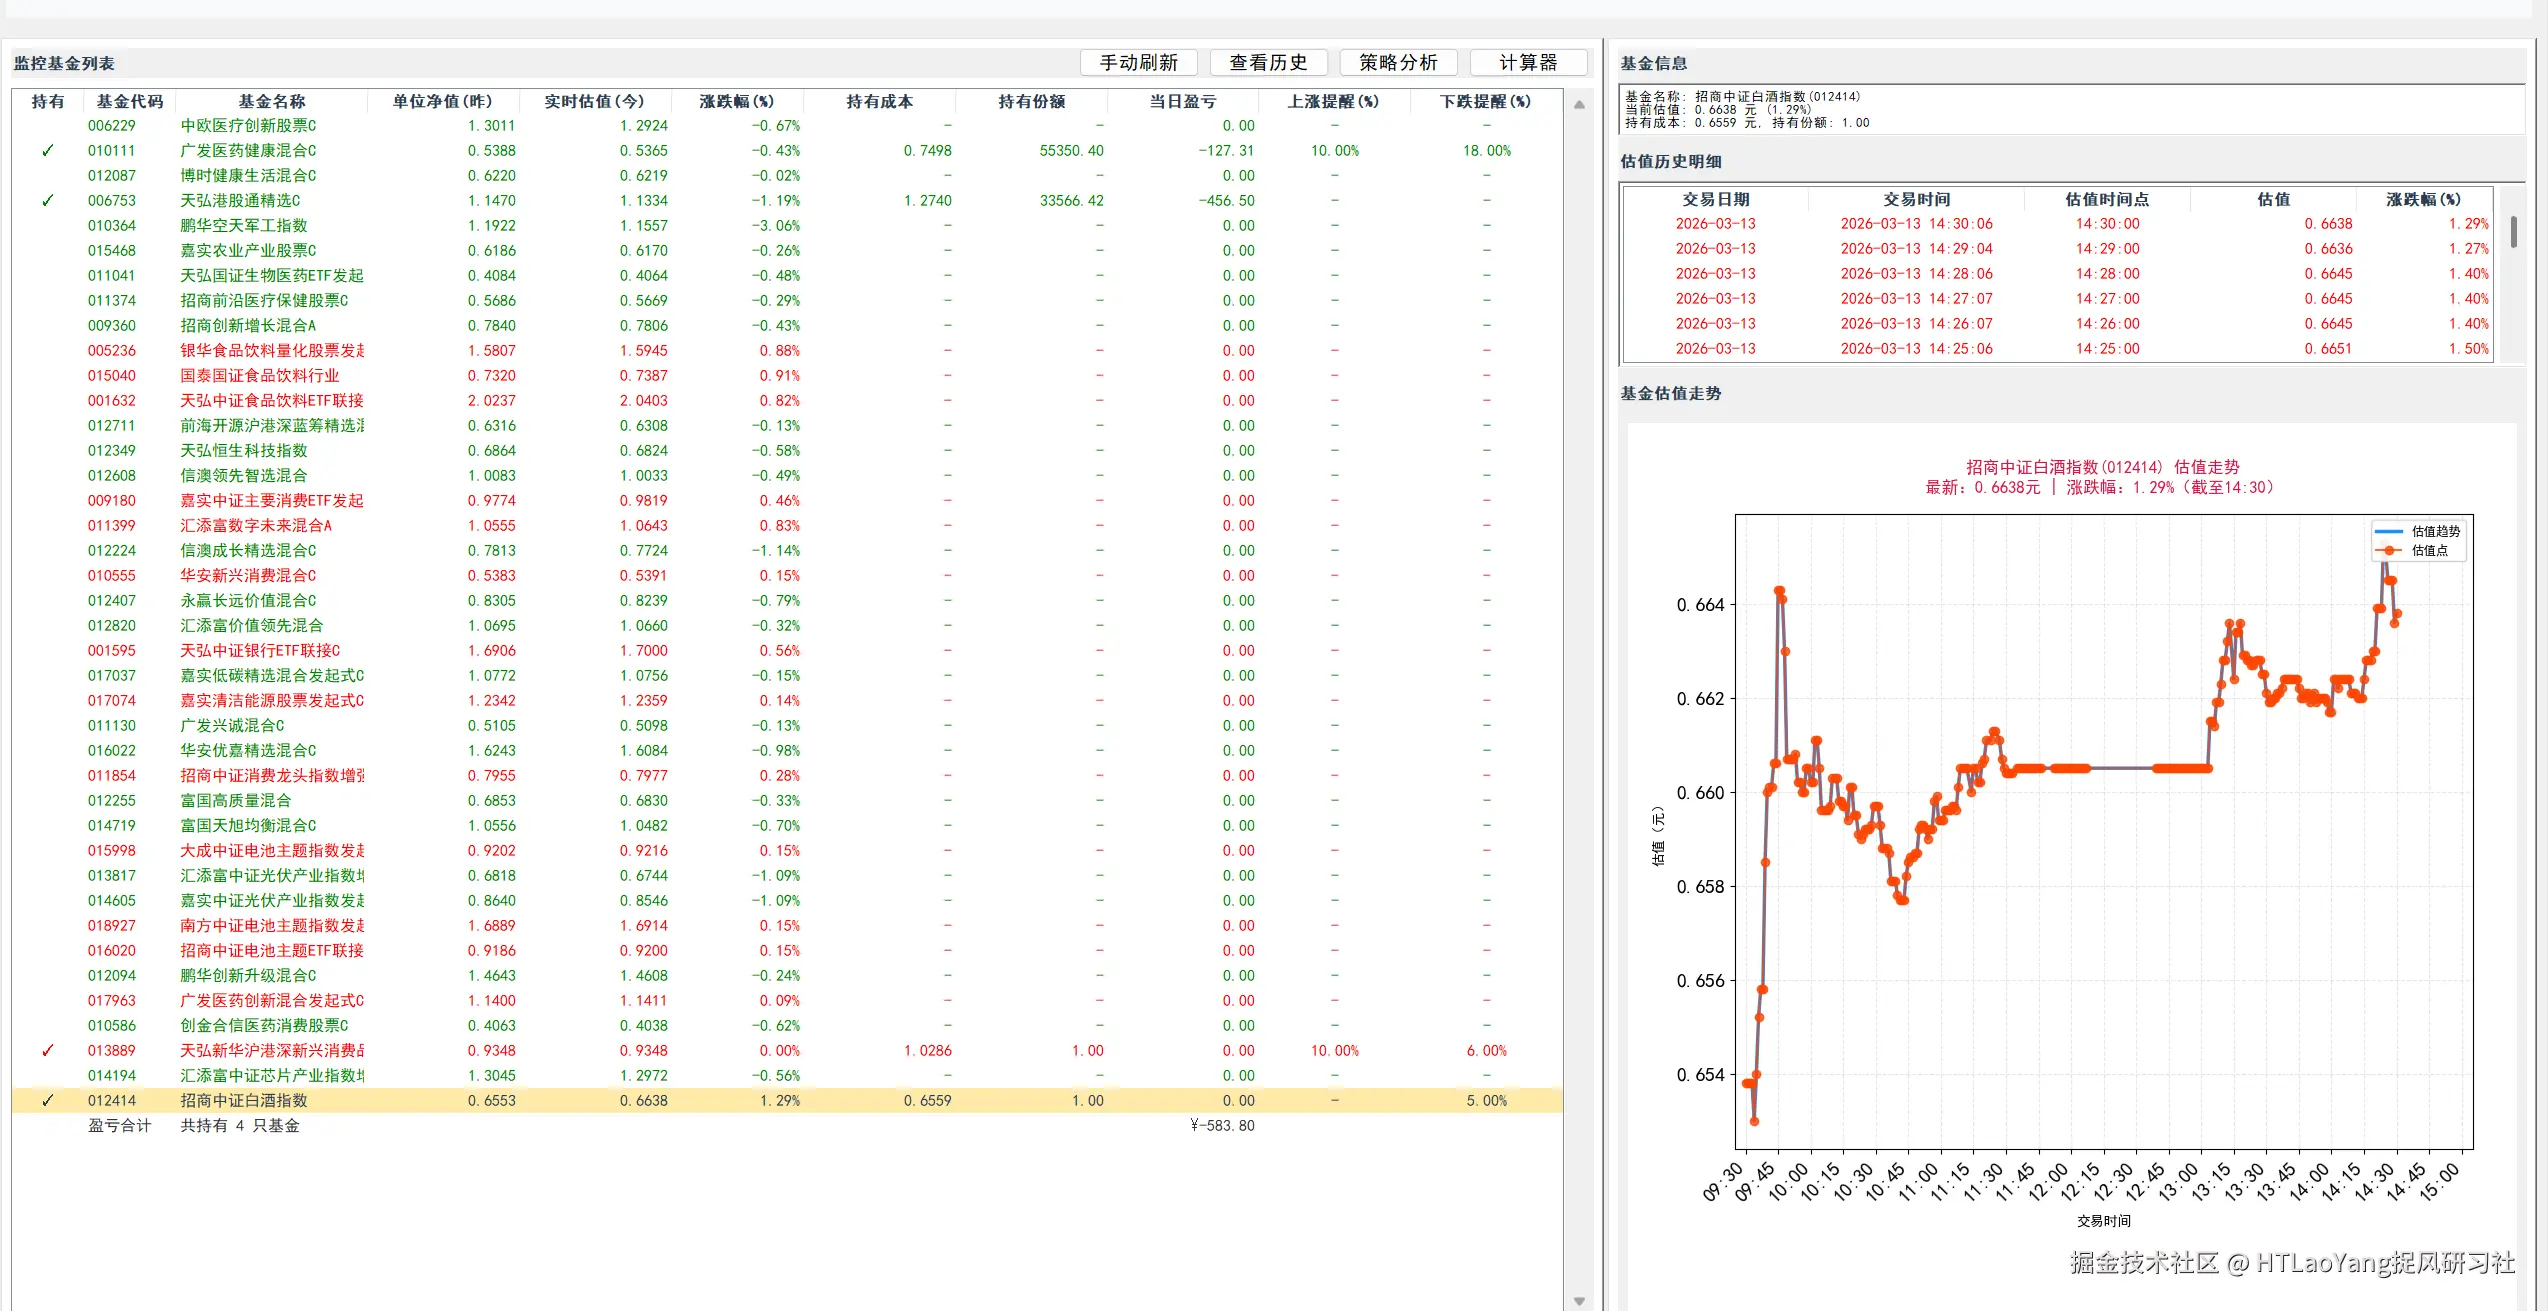Click scroll-up arrow on fund list scrollbar
The width and height of the screenshot is (2548, 1311).
[x=1579, y=104]
